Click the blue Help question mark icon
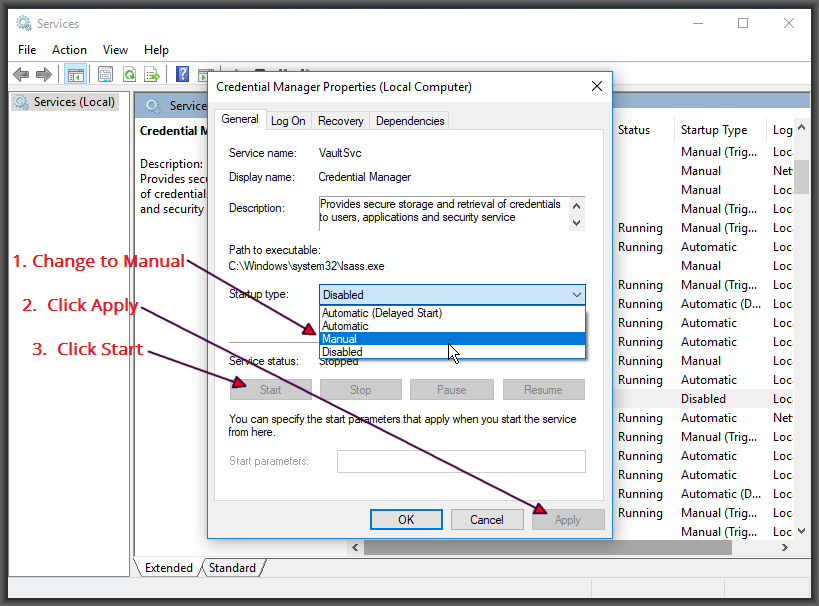The width and height of the screenshot is (819, 606). click(183, 74)
